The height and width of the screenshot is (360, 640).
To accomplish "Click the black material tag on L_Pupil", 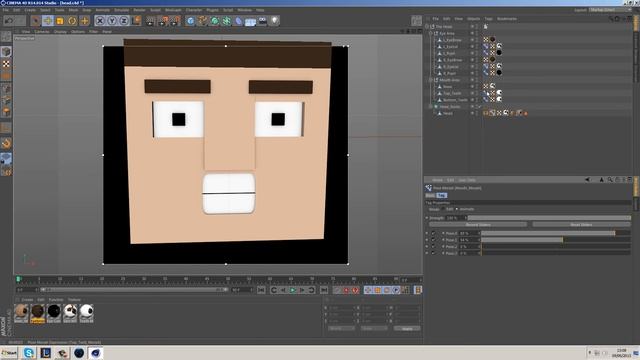I will click(x=499, y=53).
